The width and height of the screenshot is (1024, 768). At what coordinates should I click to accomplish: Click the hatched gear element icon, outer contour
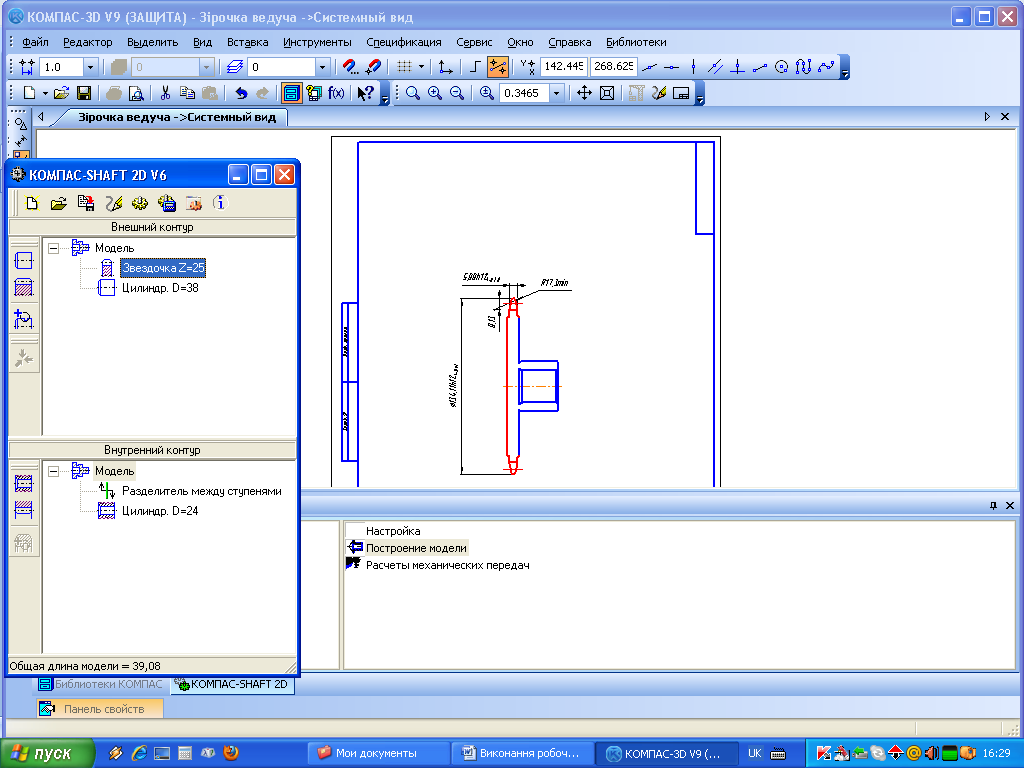(x=24, y=287)
